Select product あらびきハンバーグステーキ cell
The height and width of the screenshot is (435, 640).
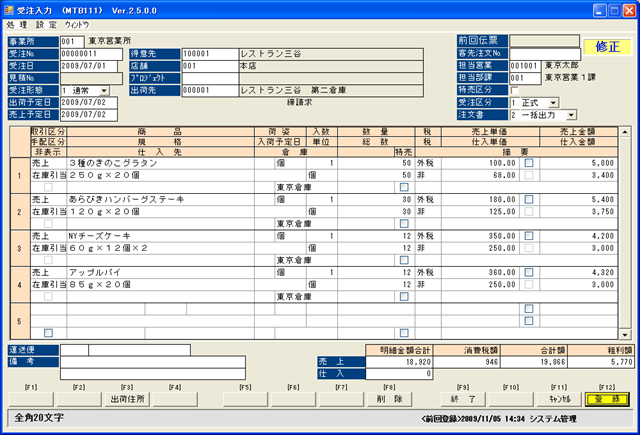[160, 200]
